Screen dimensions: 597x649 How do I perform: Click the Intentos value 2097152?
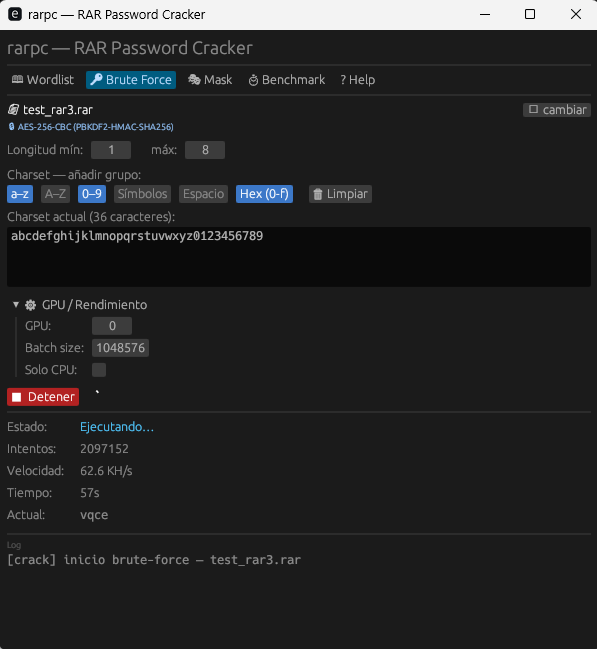pos(104,449)
